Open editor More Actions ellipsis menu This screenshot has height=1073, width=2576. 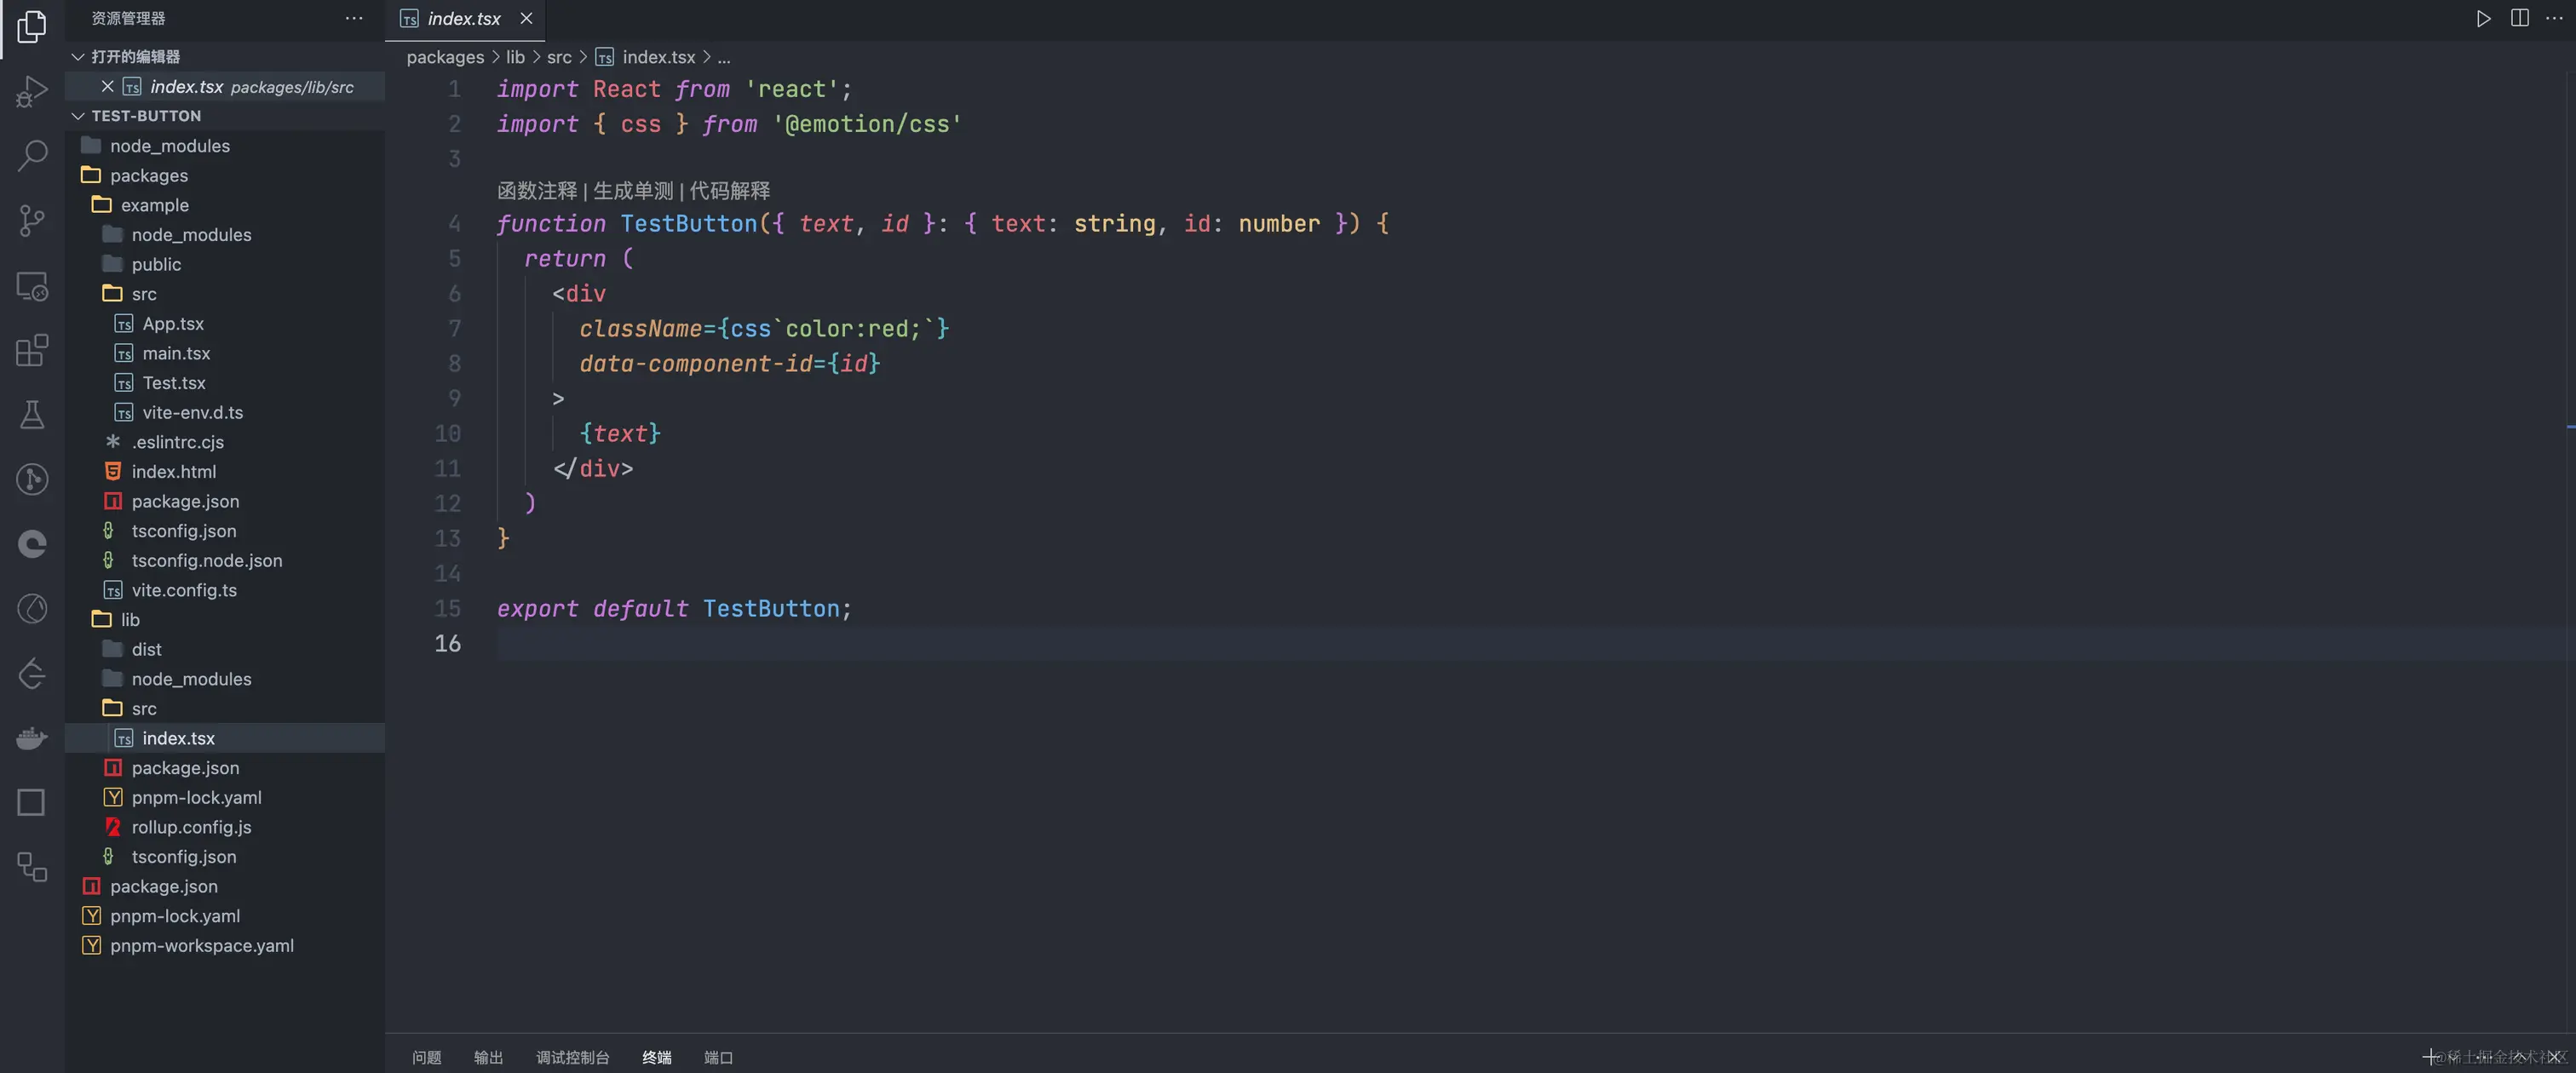[x=2553, y=18]
